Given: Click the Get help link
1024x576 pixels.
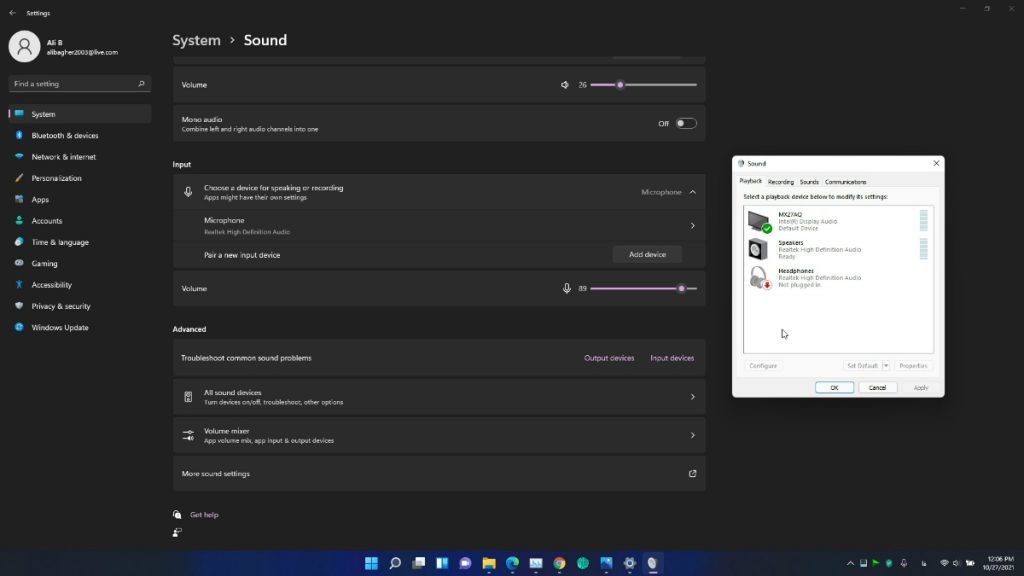Looking at the screenshot, I should (x=204, y=515).
